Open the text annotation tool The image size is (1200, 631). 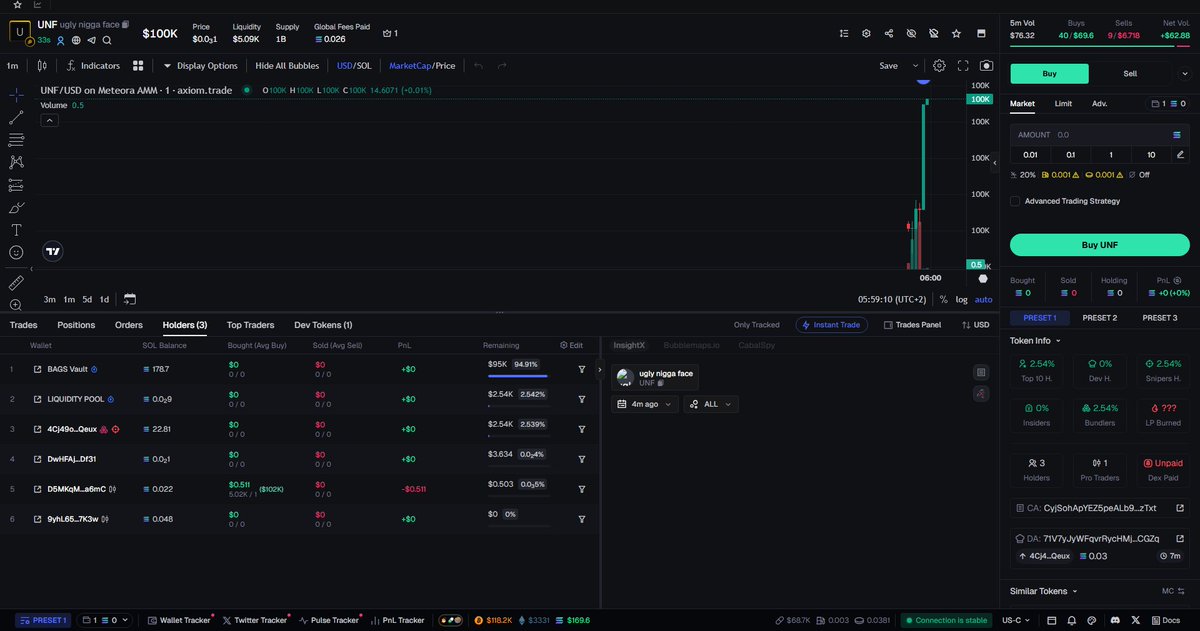[16, 230]
